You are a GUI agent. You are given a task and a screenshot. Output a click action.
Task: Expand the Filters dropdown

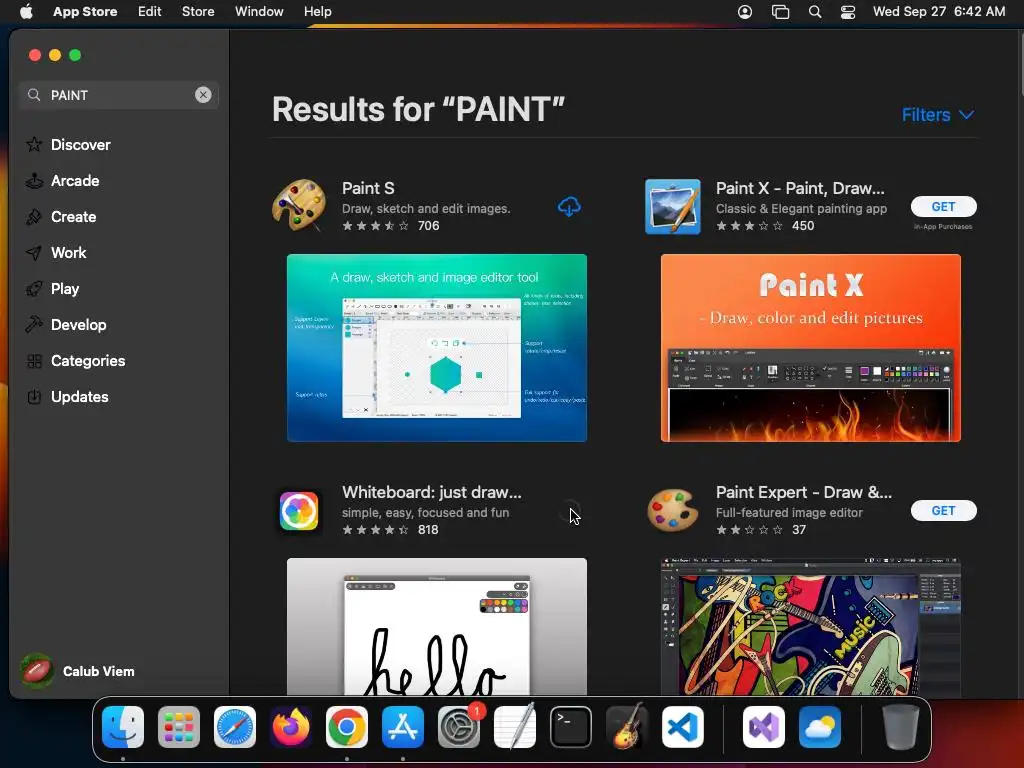pyautogui.click(x=938, y=115)
